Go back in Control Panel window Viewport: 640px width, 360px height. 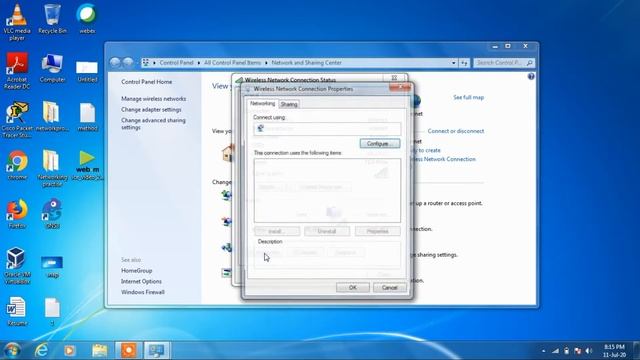click(x=116, y=62)
